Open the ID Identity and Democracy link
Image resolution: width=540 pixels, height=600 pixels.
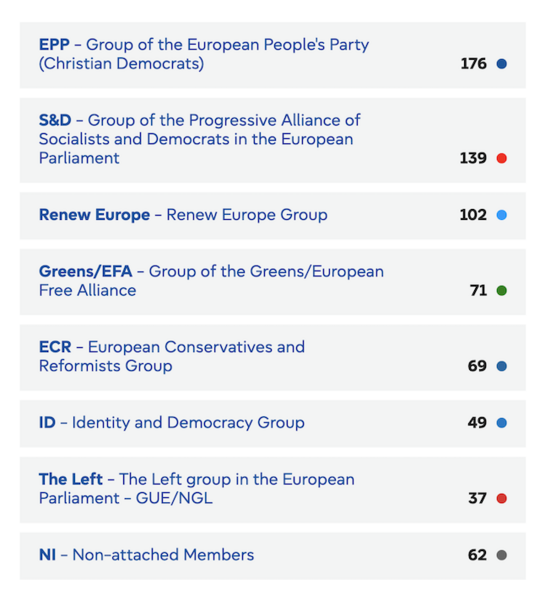coord(171,422)
